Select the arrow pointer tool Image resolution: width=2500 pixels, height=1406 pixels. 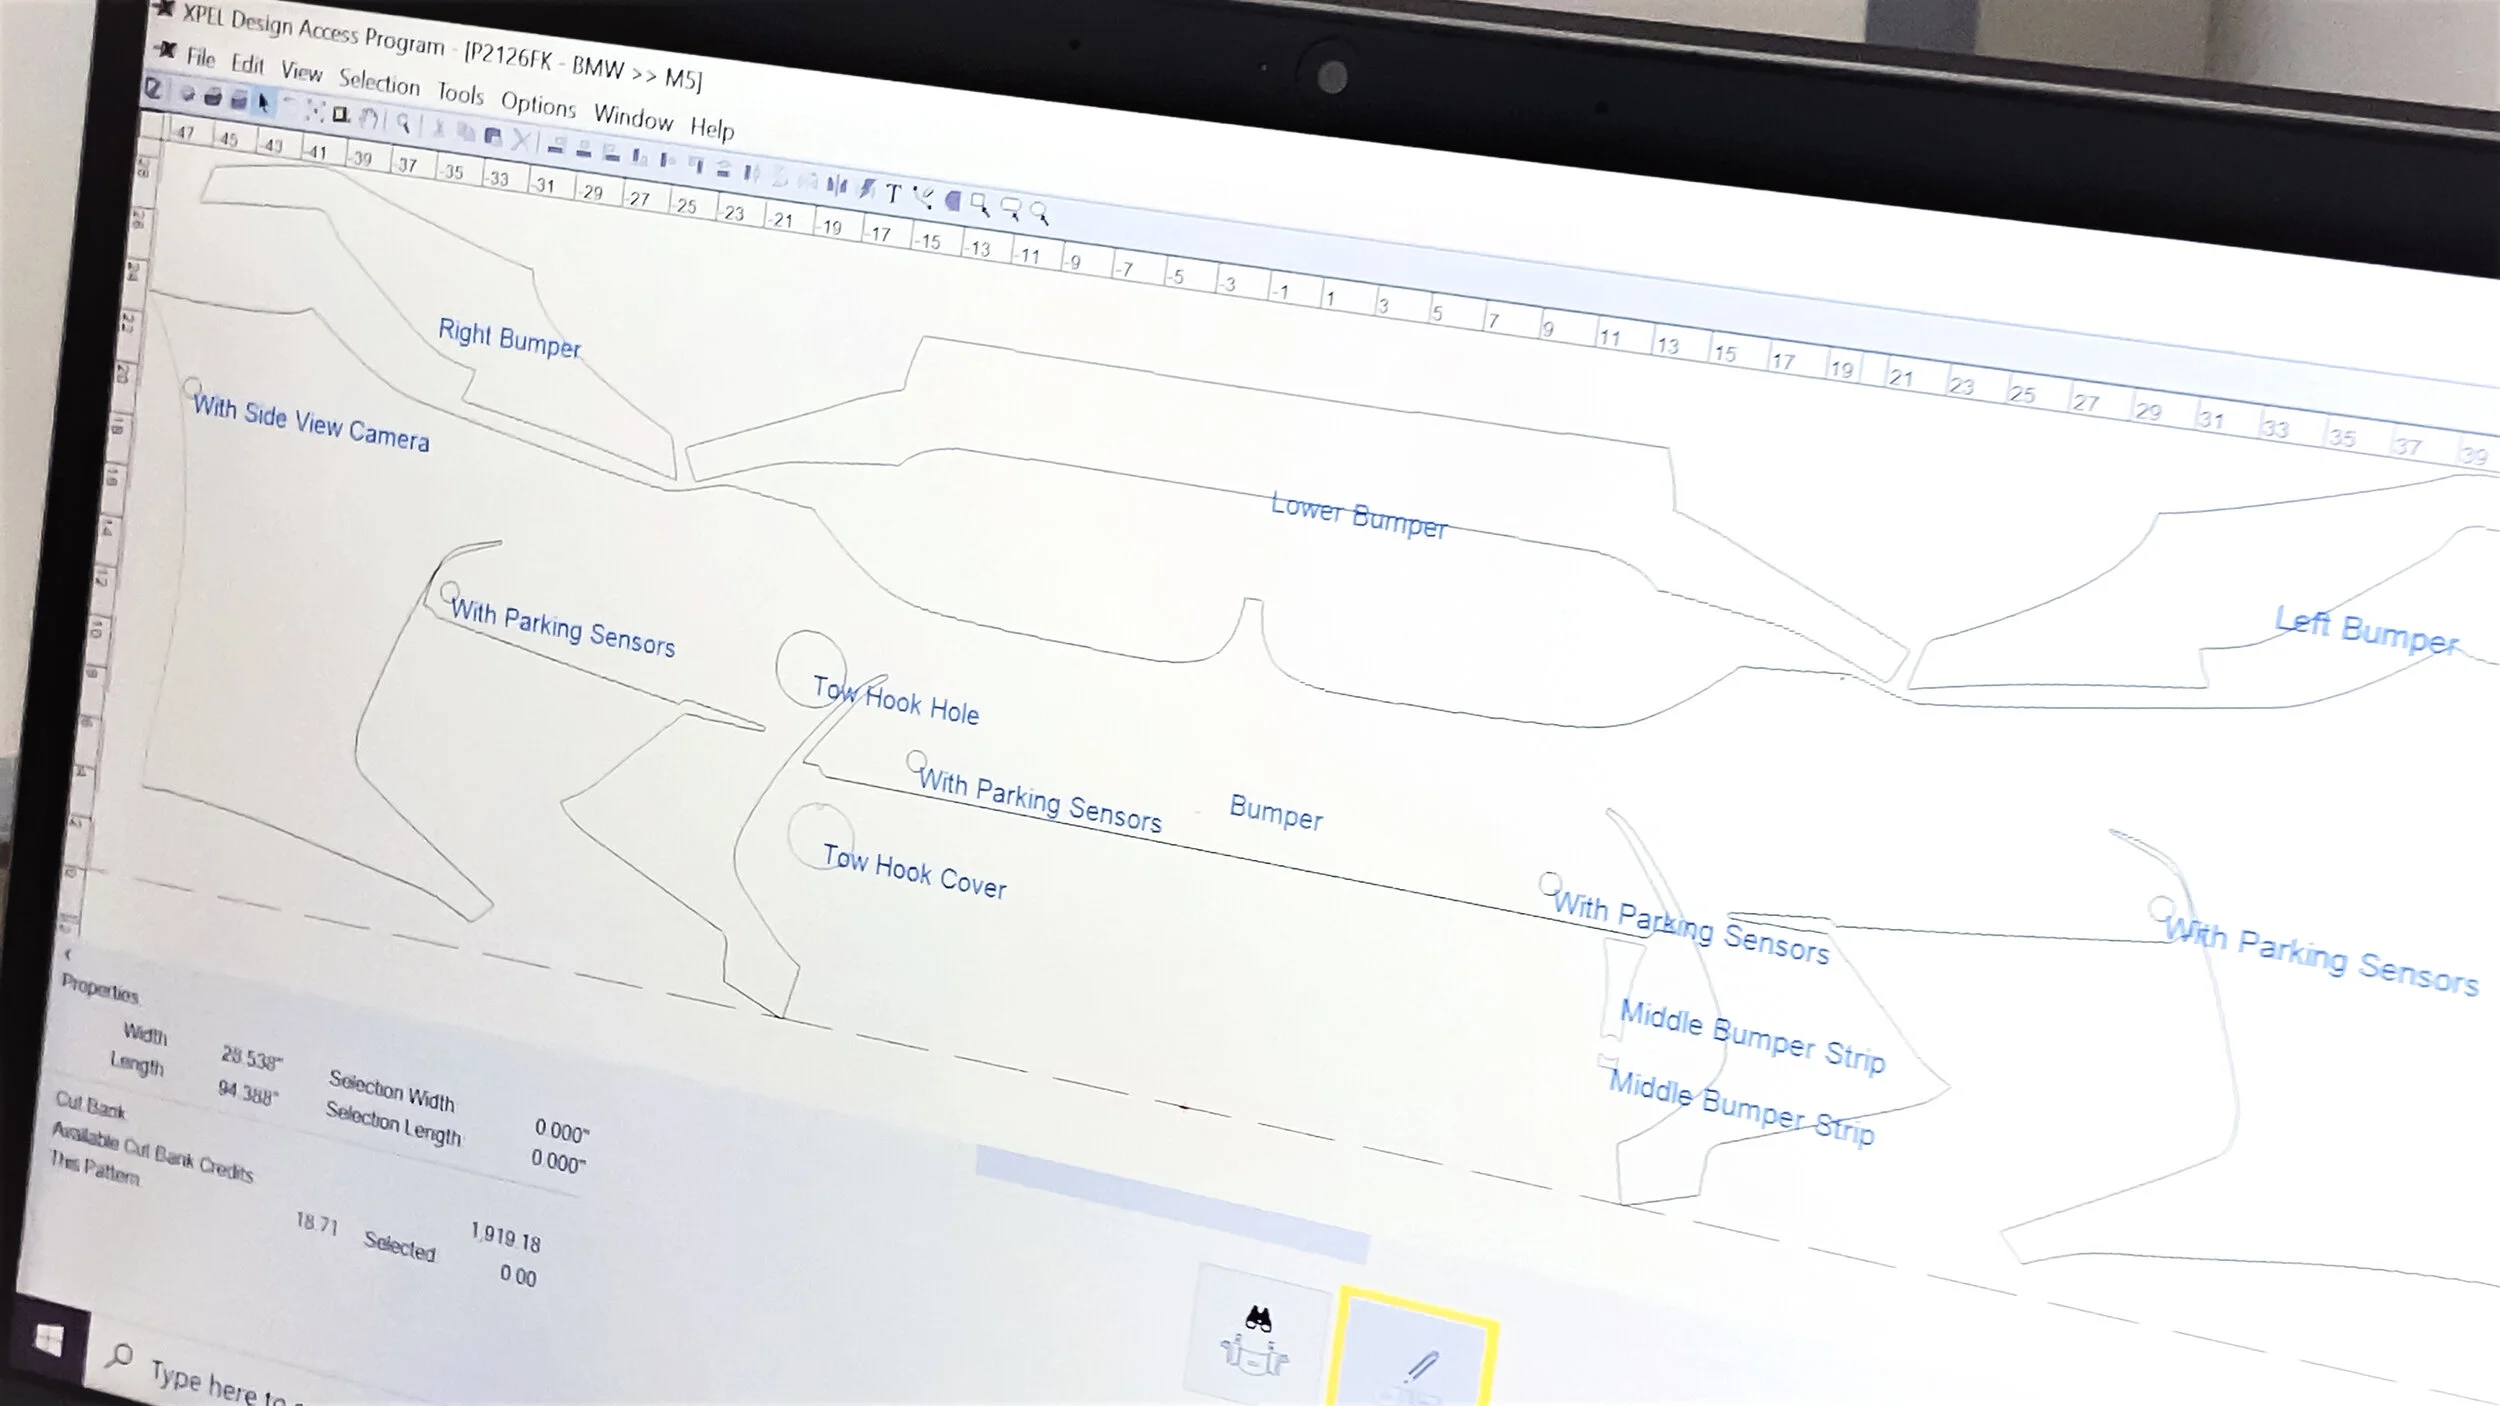coord(264,102)
